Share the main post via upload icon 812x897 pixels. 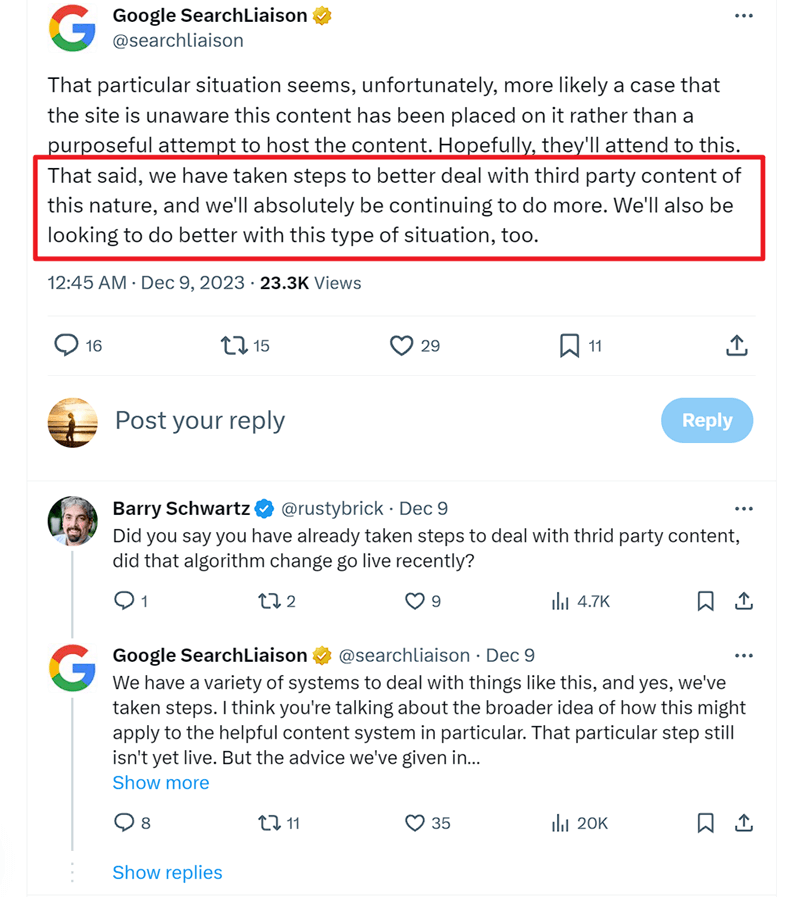coord(736,346)
